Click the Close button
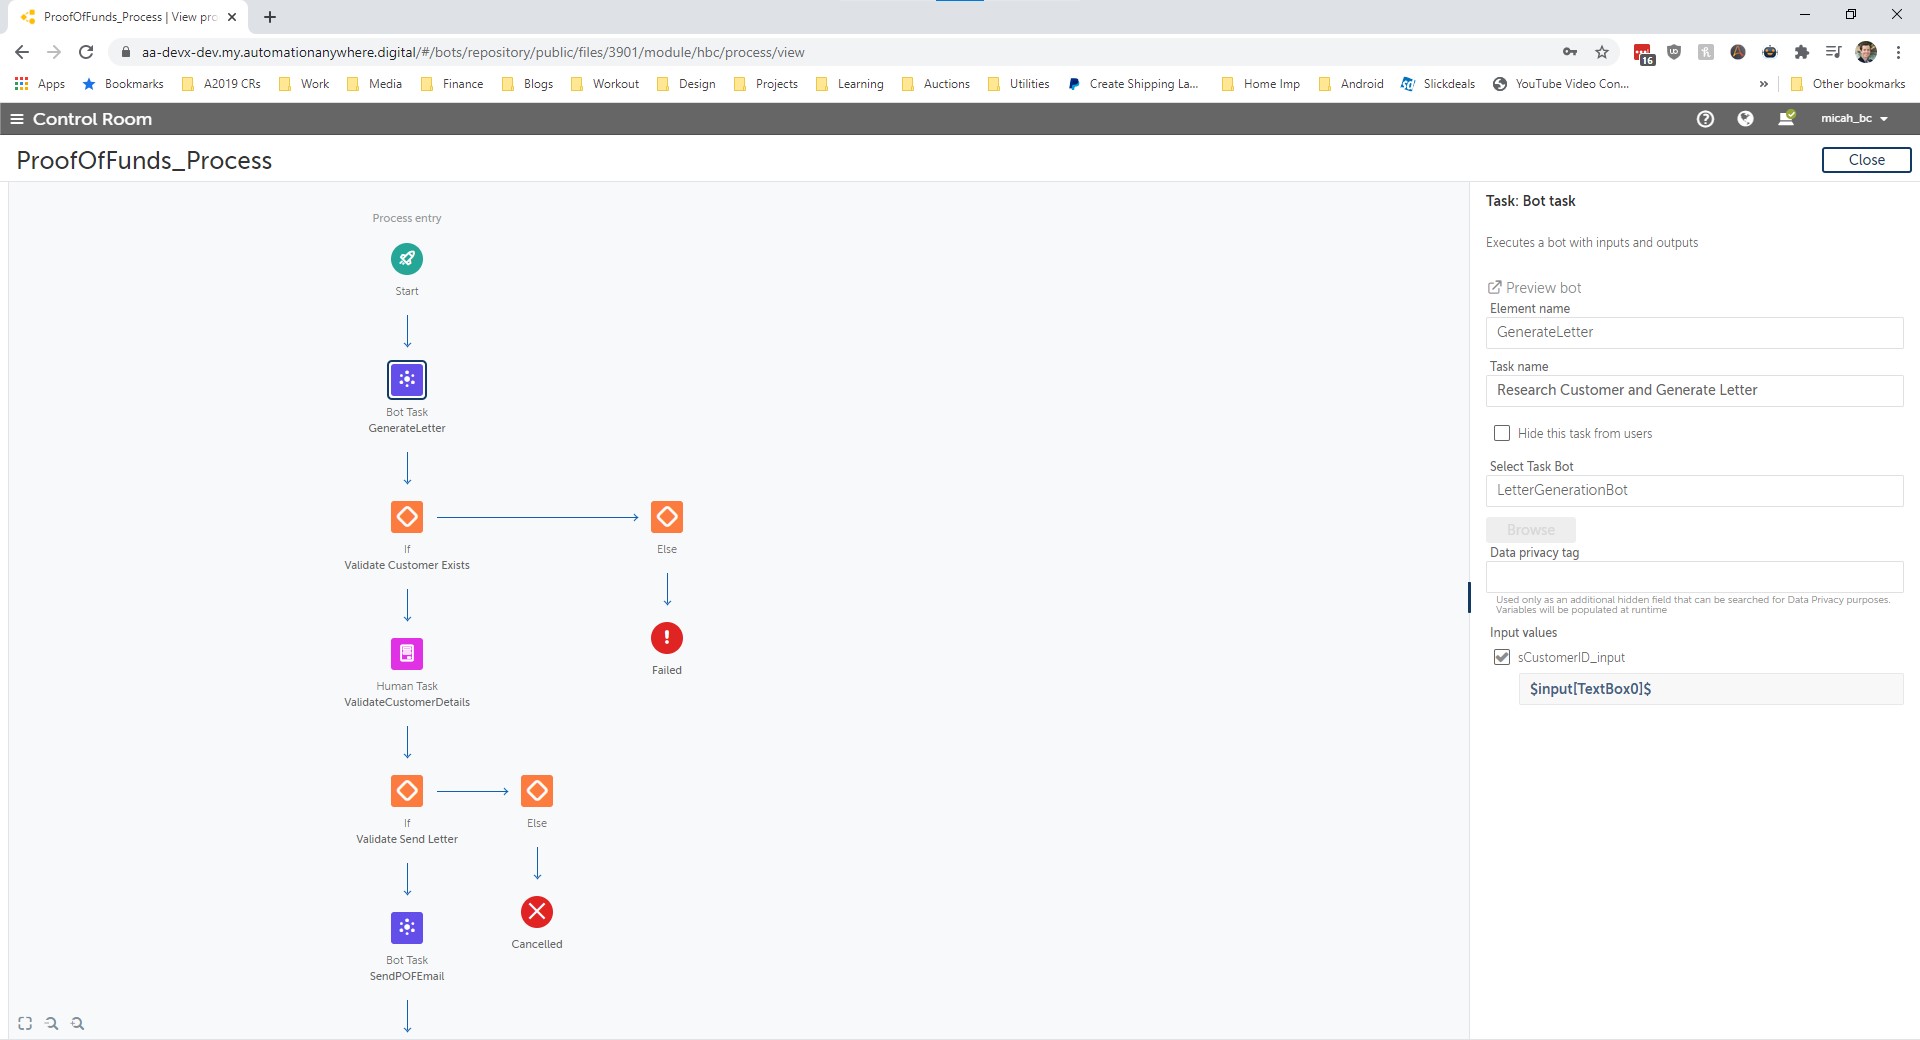 (1866, 160)
